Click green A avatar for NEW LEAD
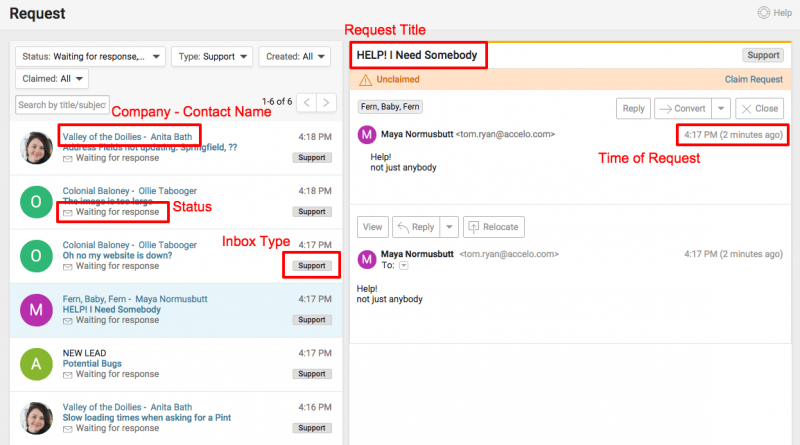This screenshot has width=800, height=445. (37, 365)
